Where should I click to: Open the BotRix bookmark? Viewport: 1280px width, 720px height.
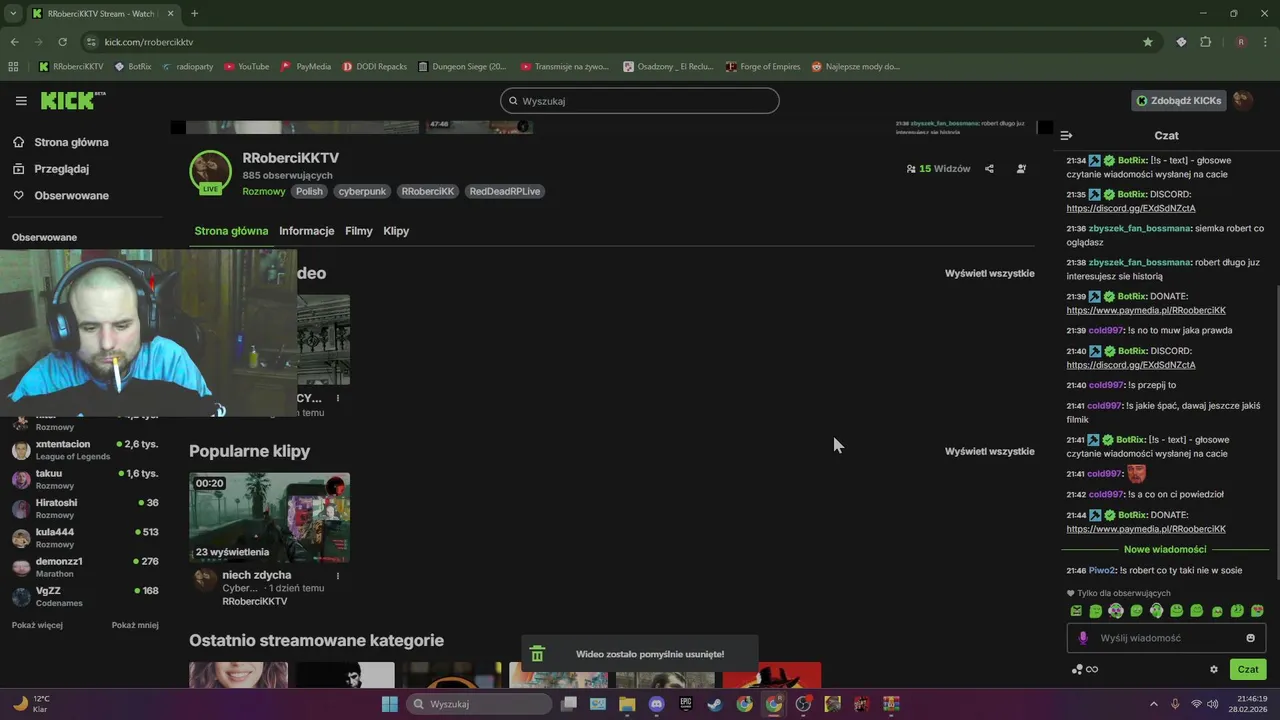point(133,66)
